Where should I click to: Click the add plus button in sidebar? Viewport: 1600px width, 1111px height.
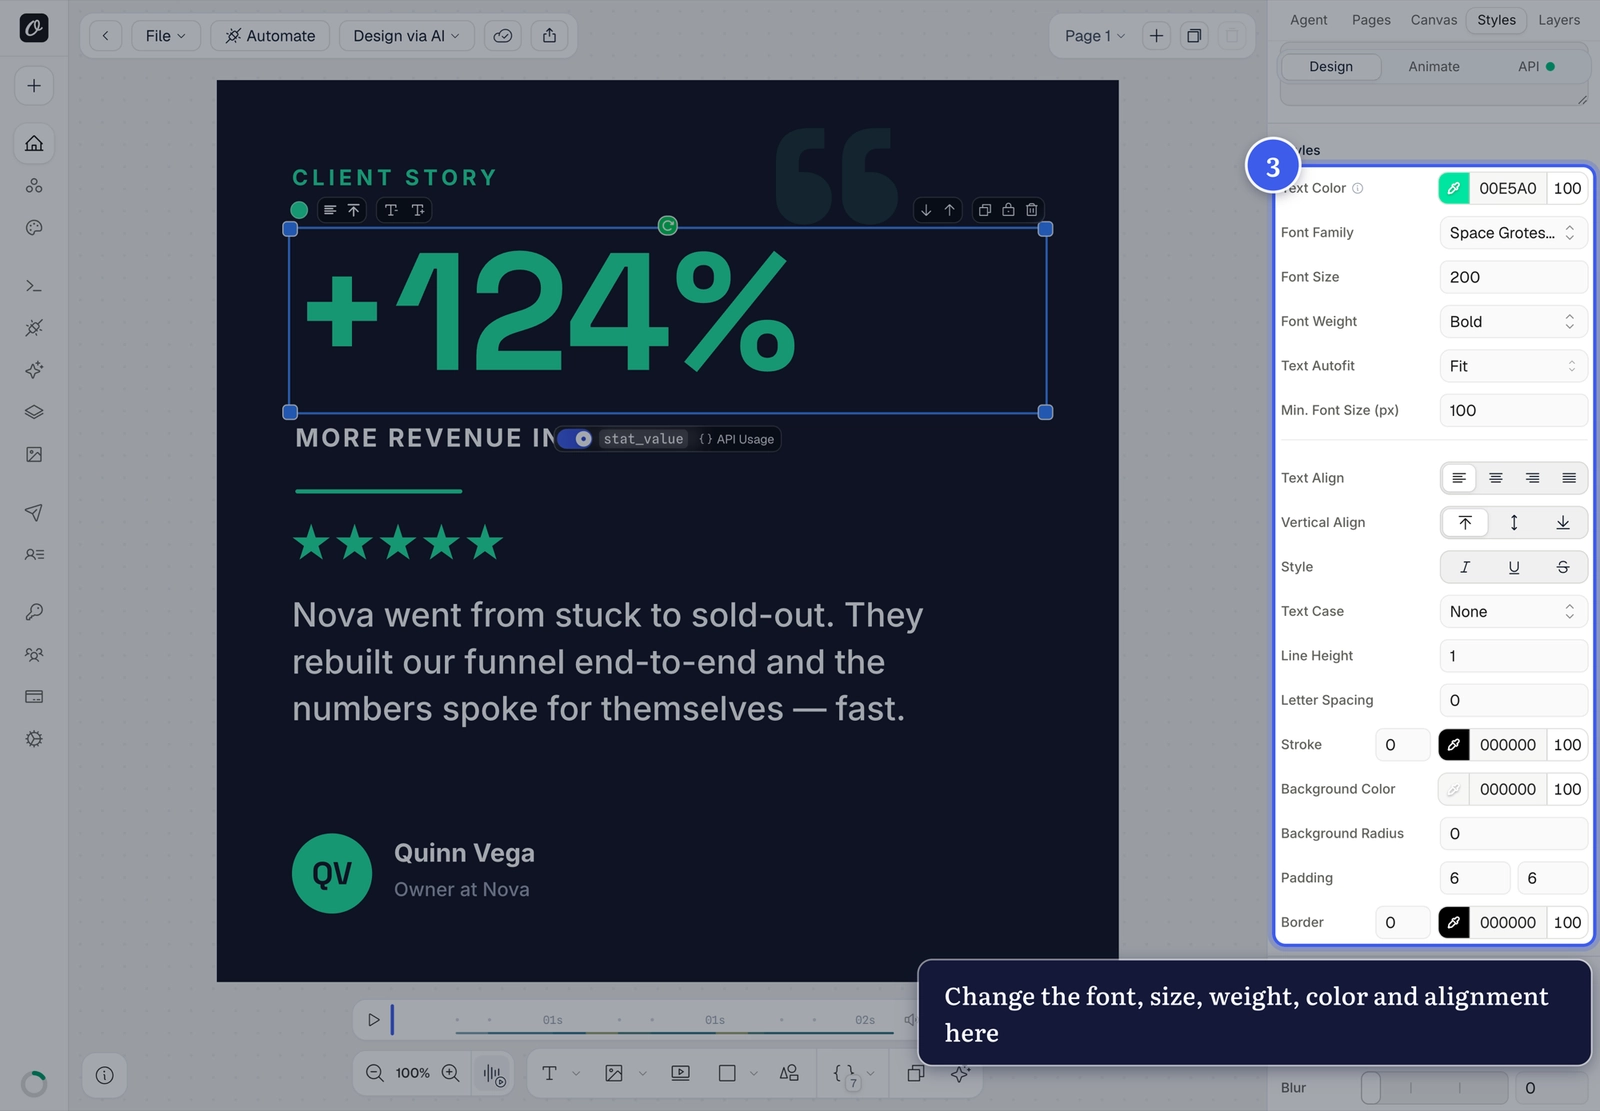tap(34, 86)
